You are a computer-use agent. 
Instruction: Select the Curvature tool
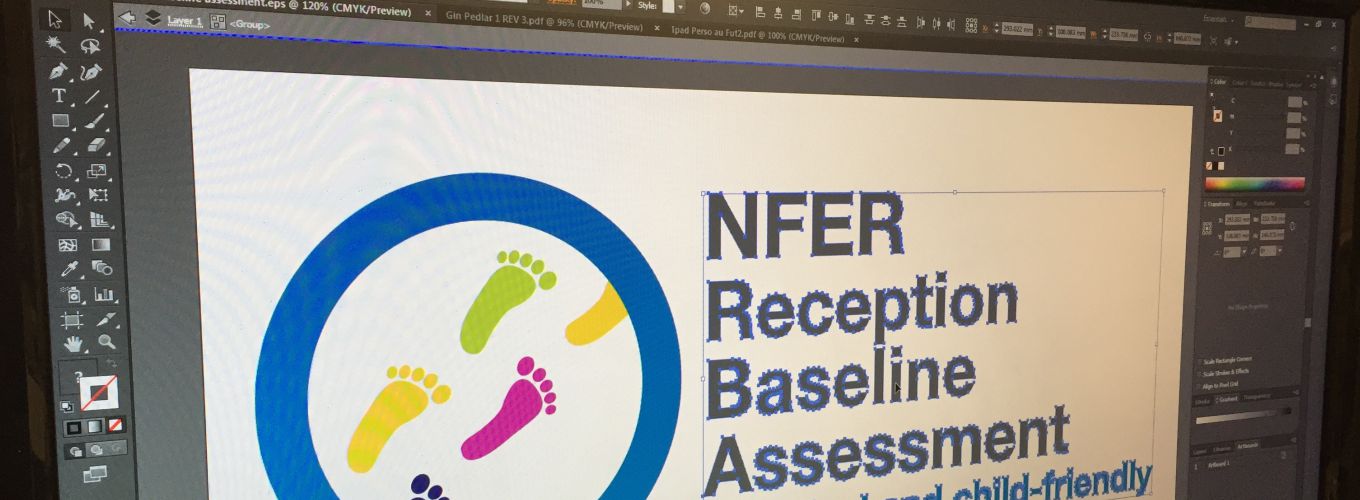tap(92, 72)
